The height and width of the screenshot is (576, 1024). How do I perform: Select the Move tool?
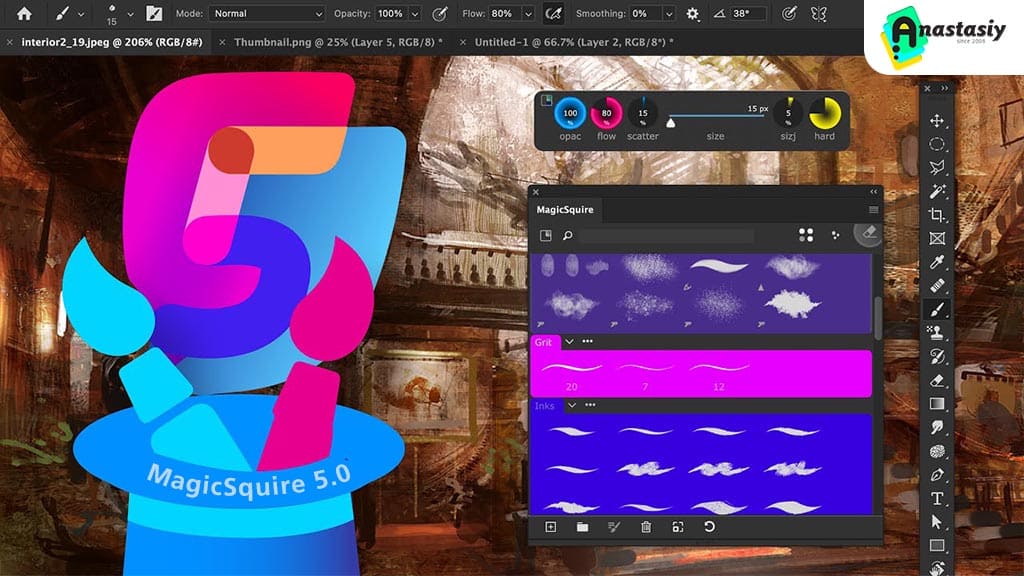(x=936, y=121)
